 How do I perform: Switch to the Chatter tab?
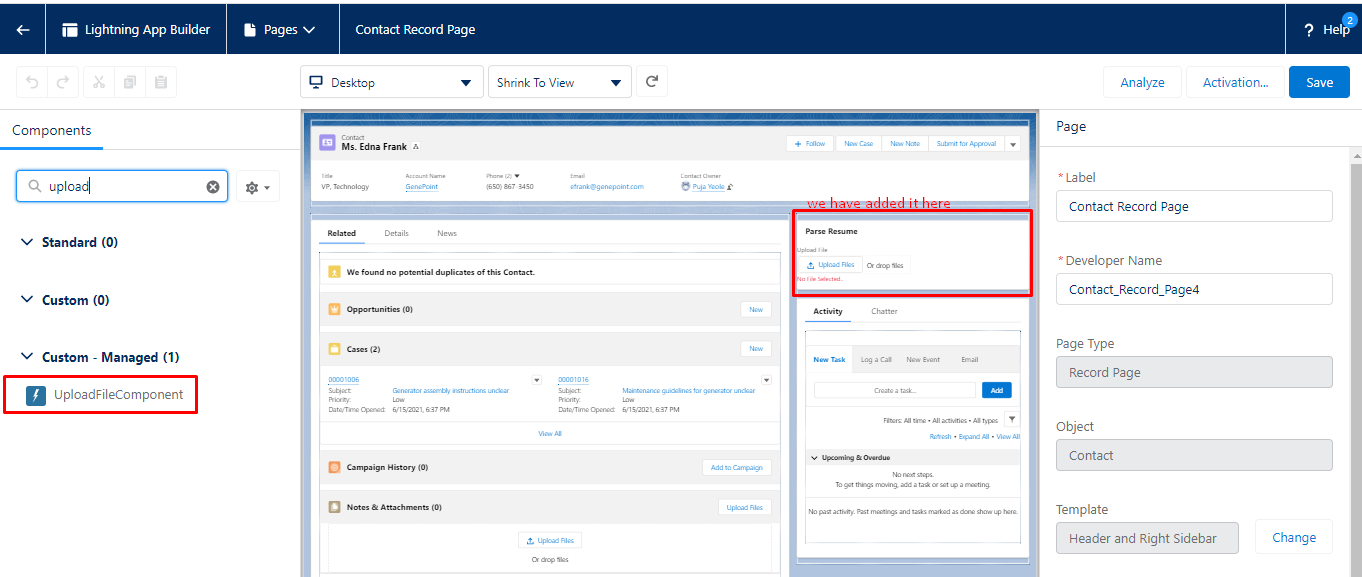(x=884, y=311)
